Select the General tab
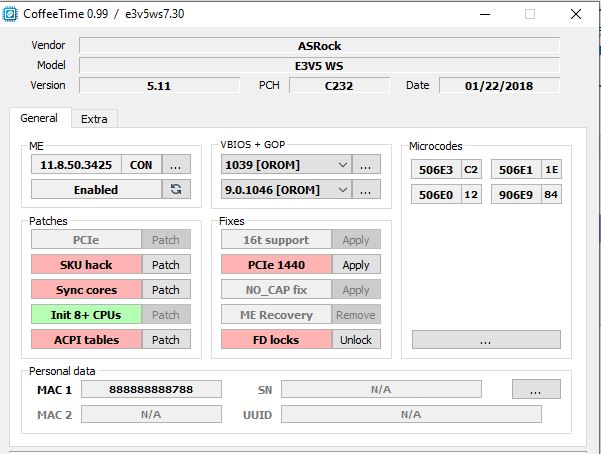Screen dimensions: 601x454 click(x=39, y=118)
